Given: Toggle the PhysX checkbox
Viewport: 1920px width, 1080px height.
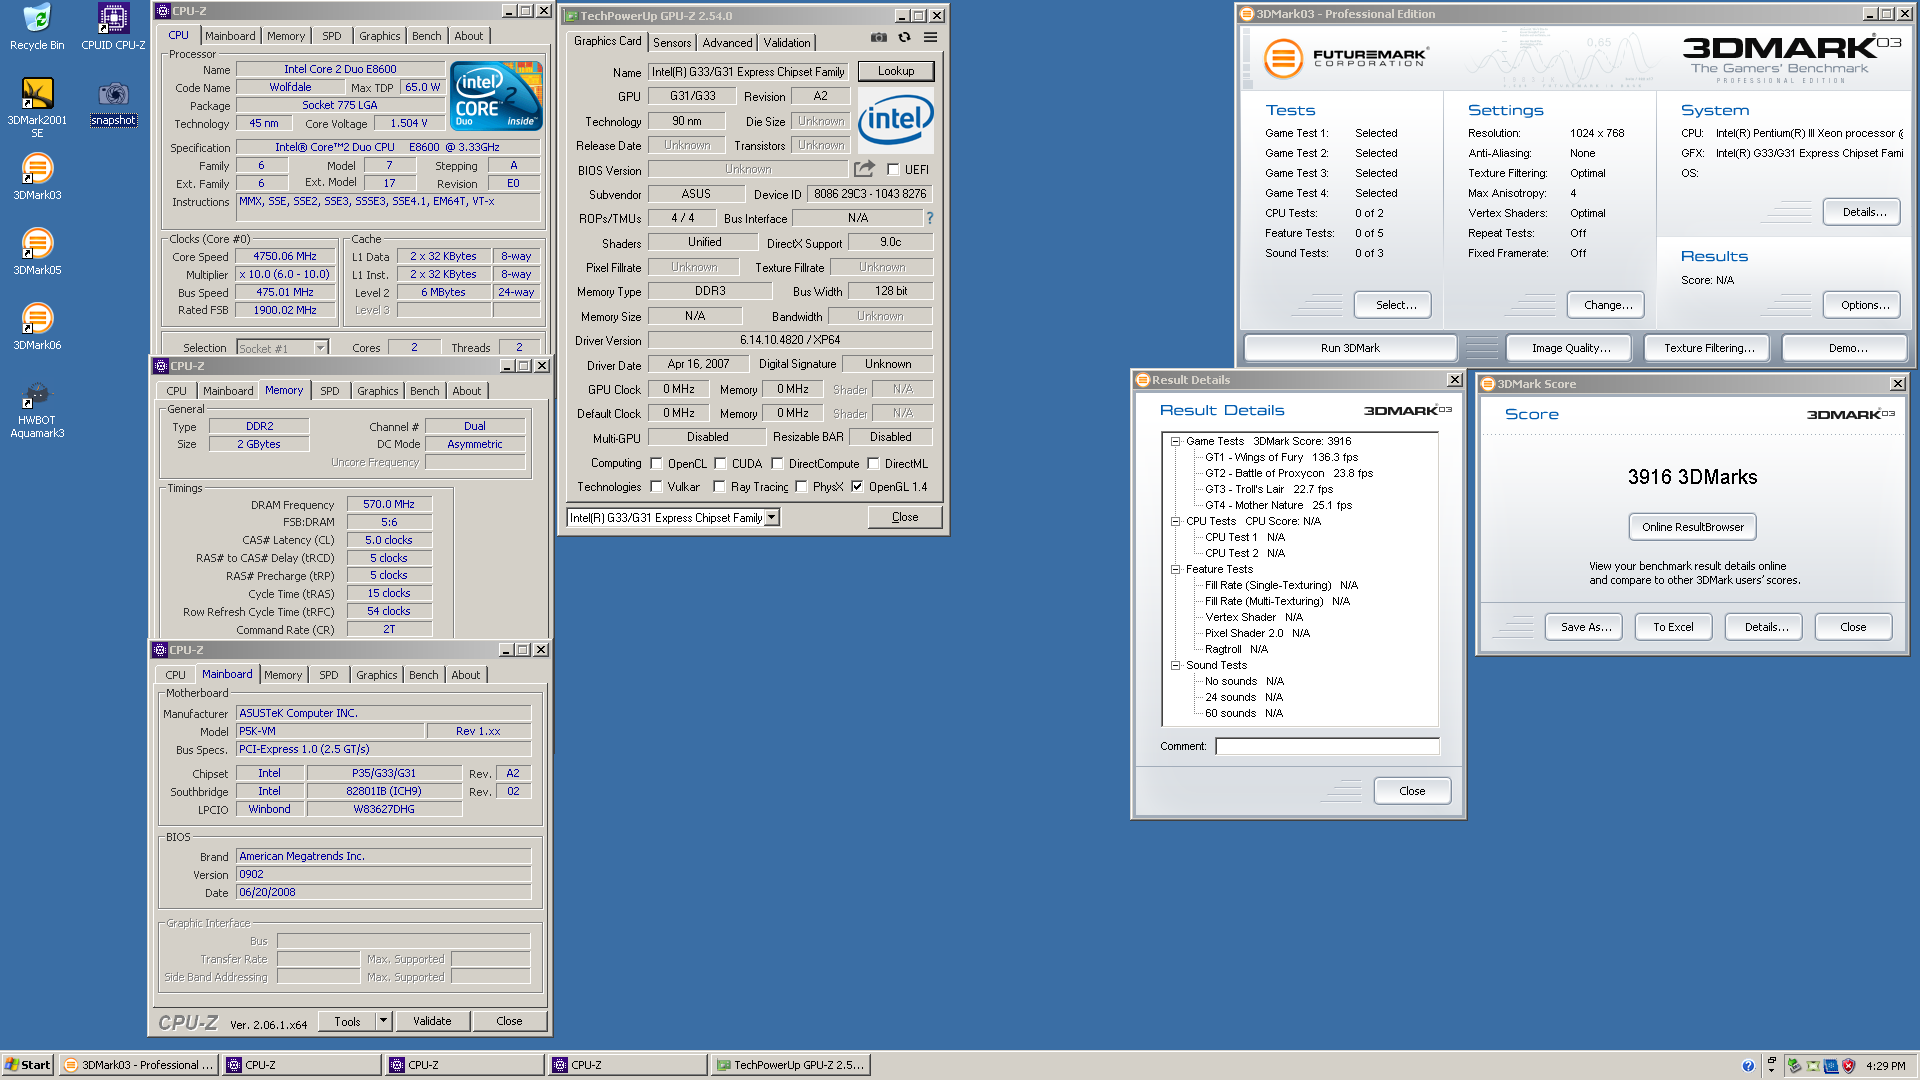Looking at the screenshot, I should [801, 487].
